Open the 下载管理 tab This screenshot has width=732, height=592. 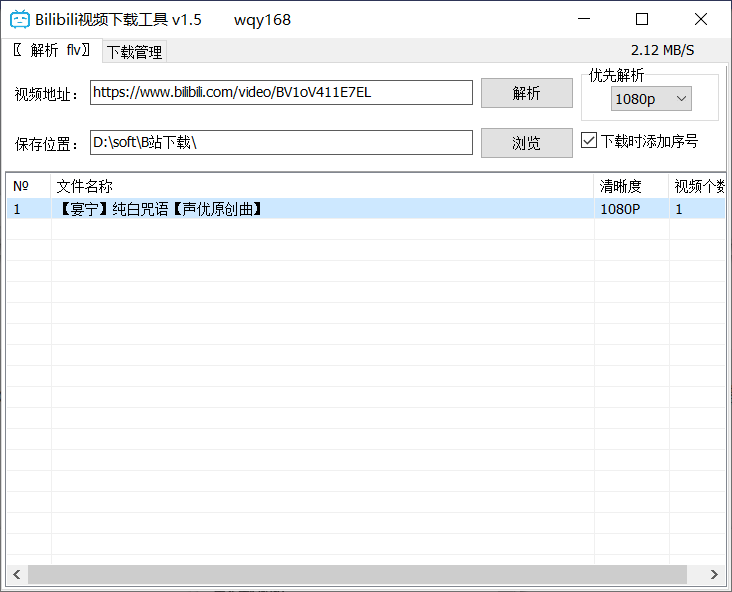pyautogui.click(x=134, y=52)
